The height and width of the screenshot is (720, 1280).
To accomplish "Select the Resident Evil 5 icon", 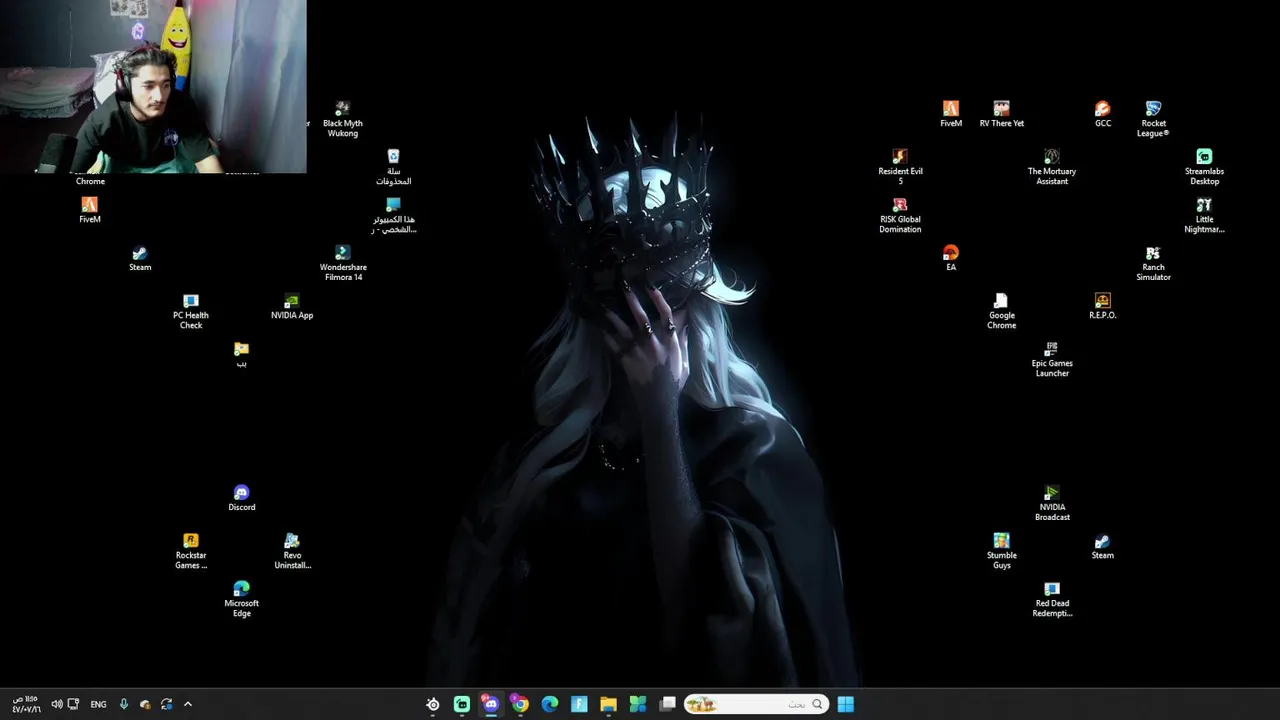I will pyautogui.click(x=900, y=167).
